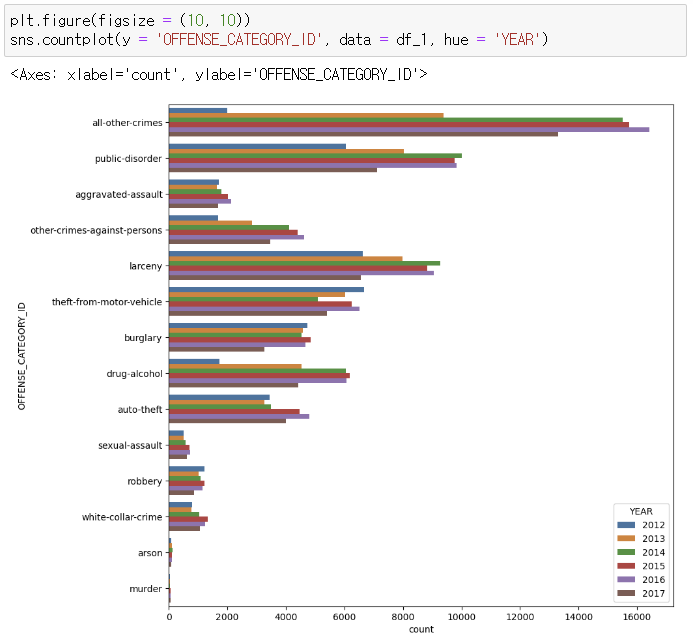Click the 'arson' axis label
This screenshot has height=641, width=693.
pos(150,553)
